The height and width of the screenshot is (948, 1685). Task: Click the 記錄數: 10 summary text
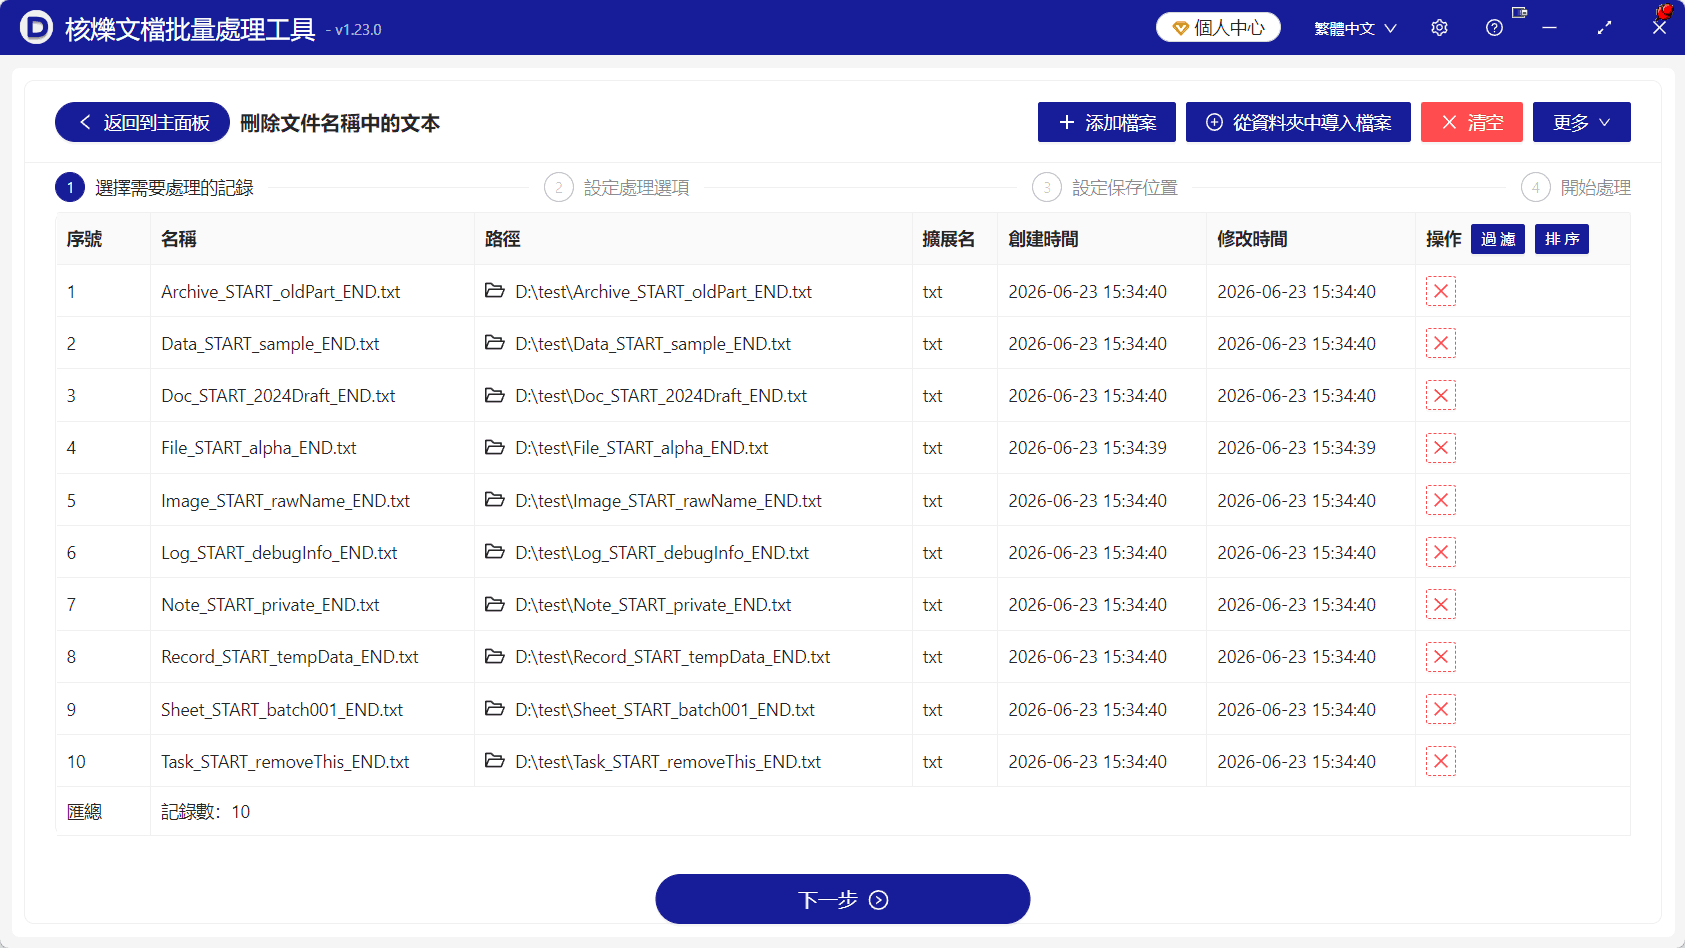click(206, 811)
